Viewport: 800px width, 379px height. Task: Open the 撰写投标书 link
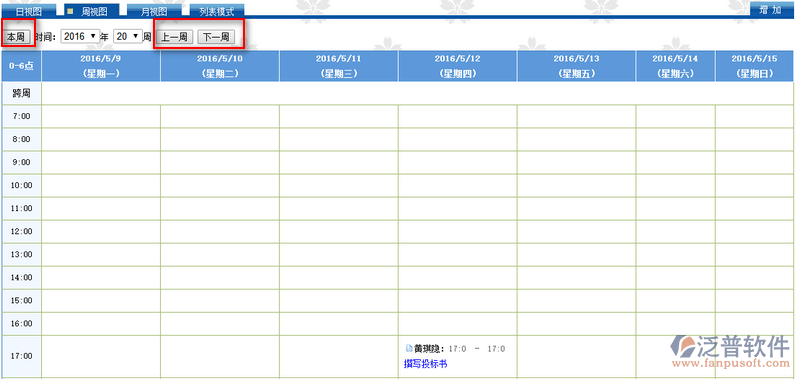(x=426, y=364)
